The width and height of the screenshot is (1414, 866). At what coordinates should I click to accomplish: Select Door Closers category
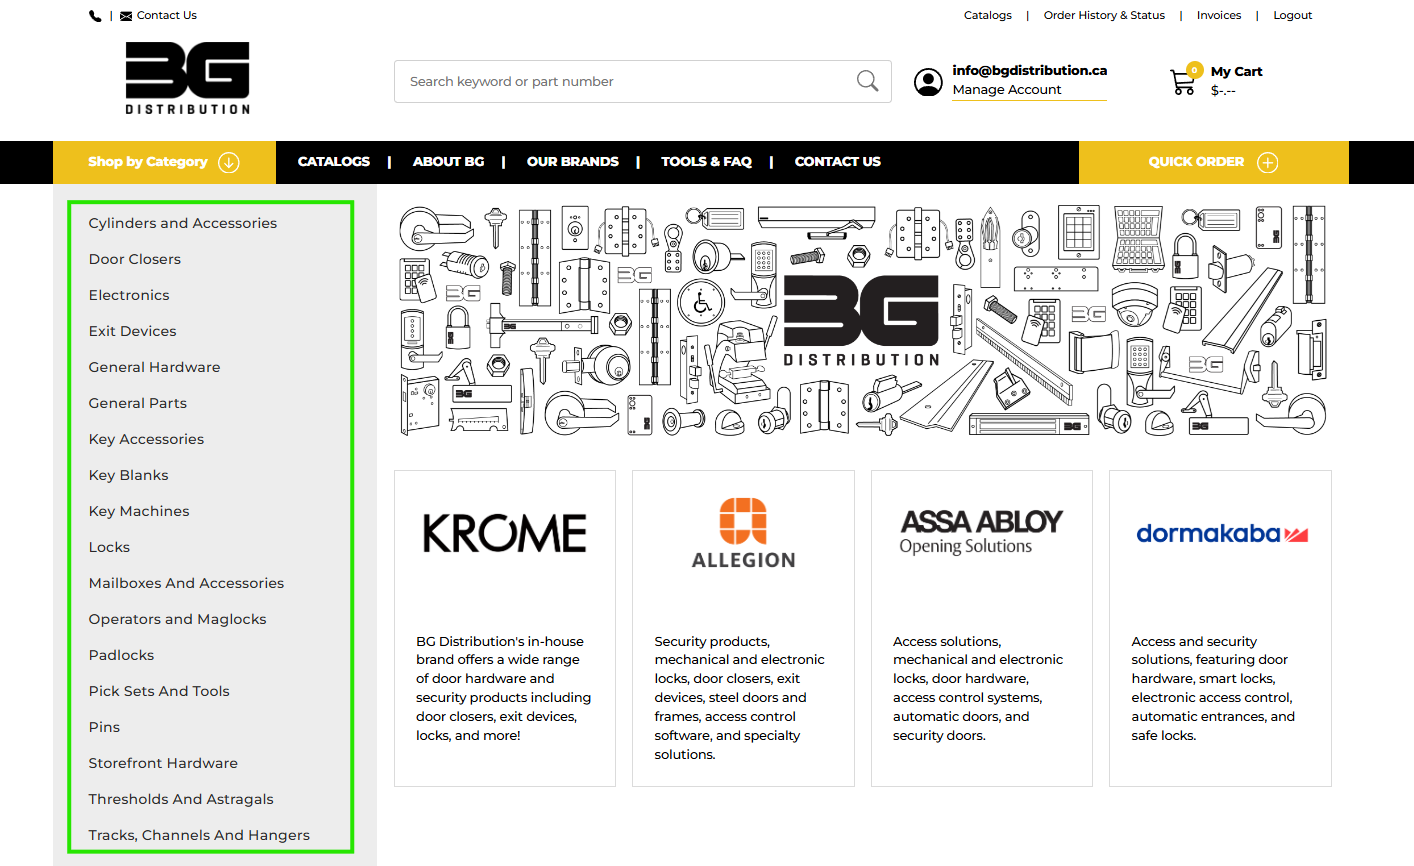click(135, 259)
